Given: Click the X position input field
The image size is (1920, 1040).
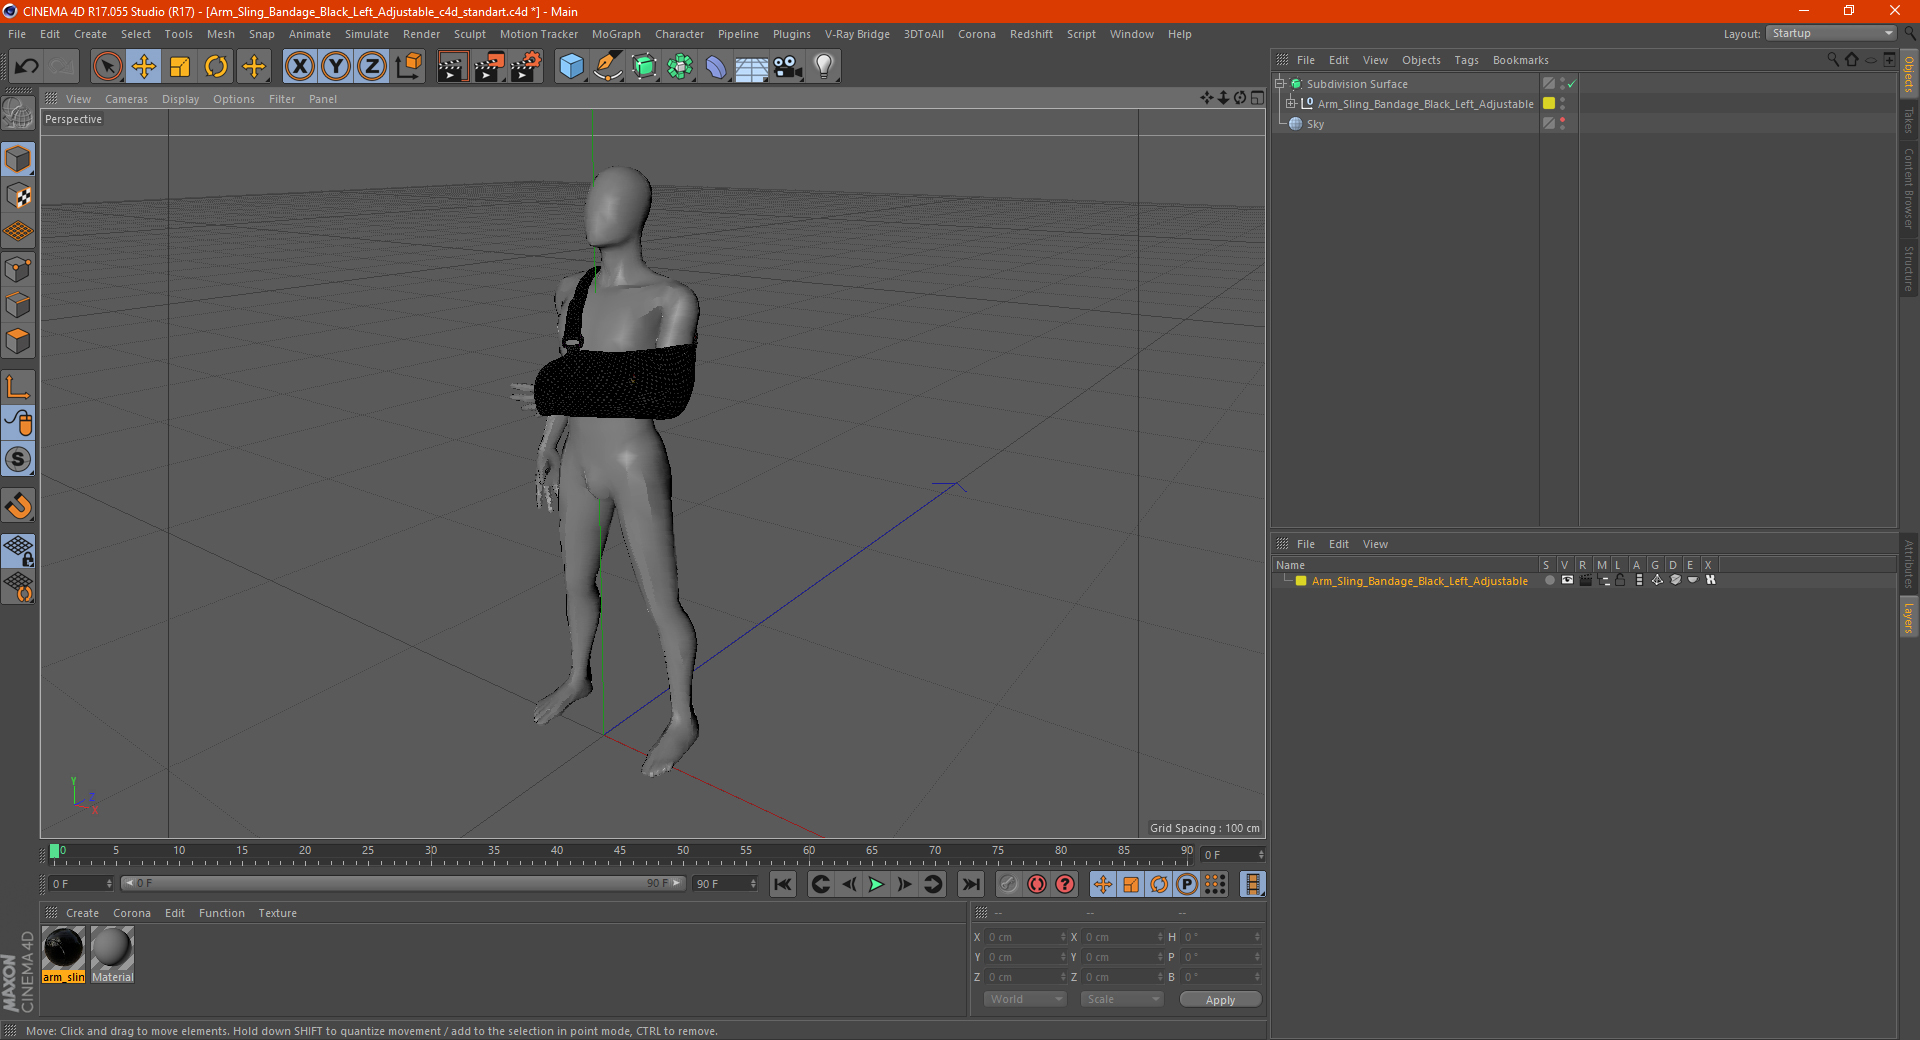Looking at the screenshot, I should coord(1024,937).
